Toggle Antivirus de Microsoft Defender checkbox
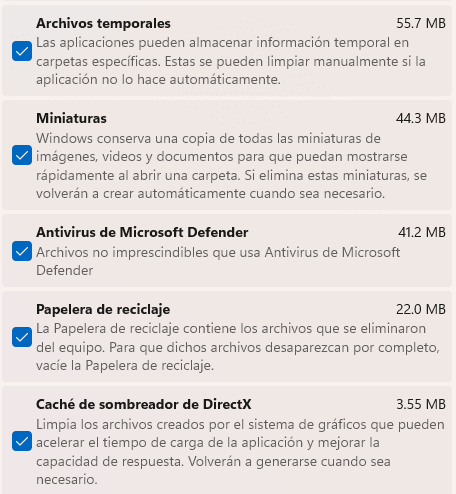The image size is (456, 494). (x=22, y=251)
